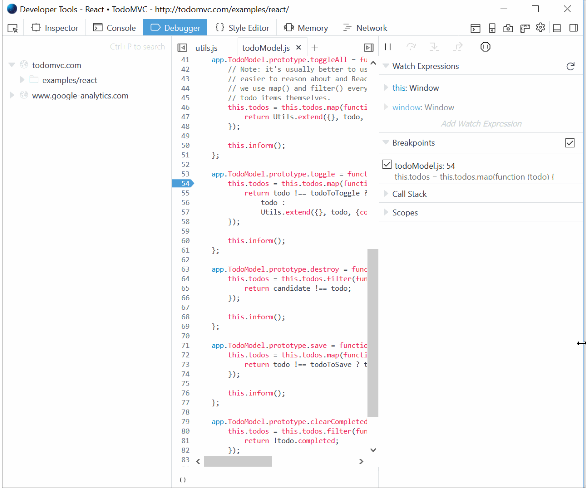Toggle the breakpoint marker on line 54
586x489 pixels.
pyautogui.click(x=183, y=183)
